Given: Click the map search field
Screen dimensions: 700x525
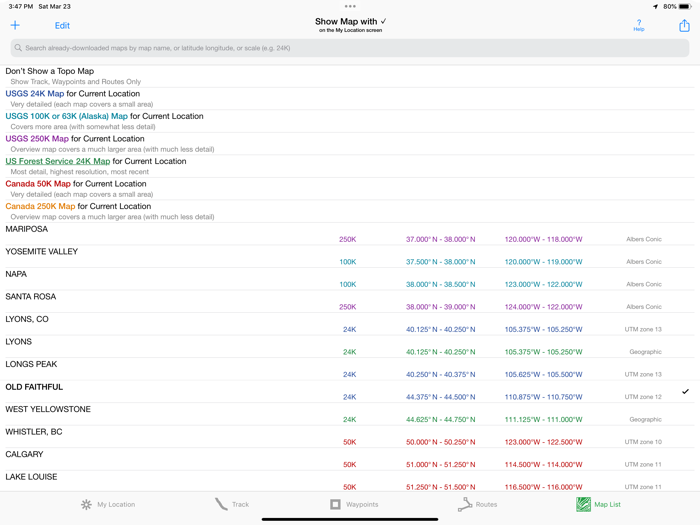Looking at the screenshot, I should 350,48.
